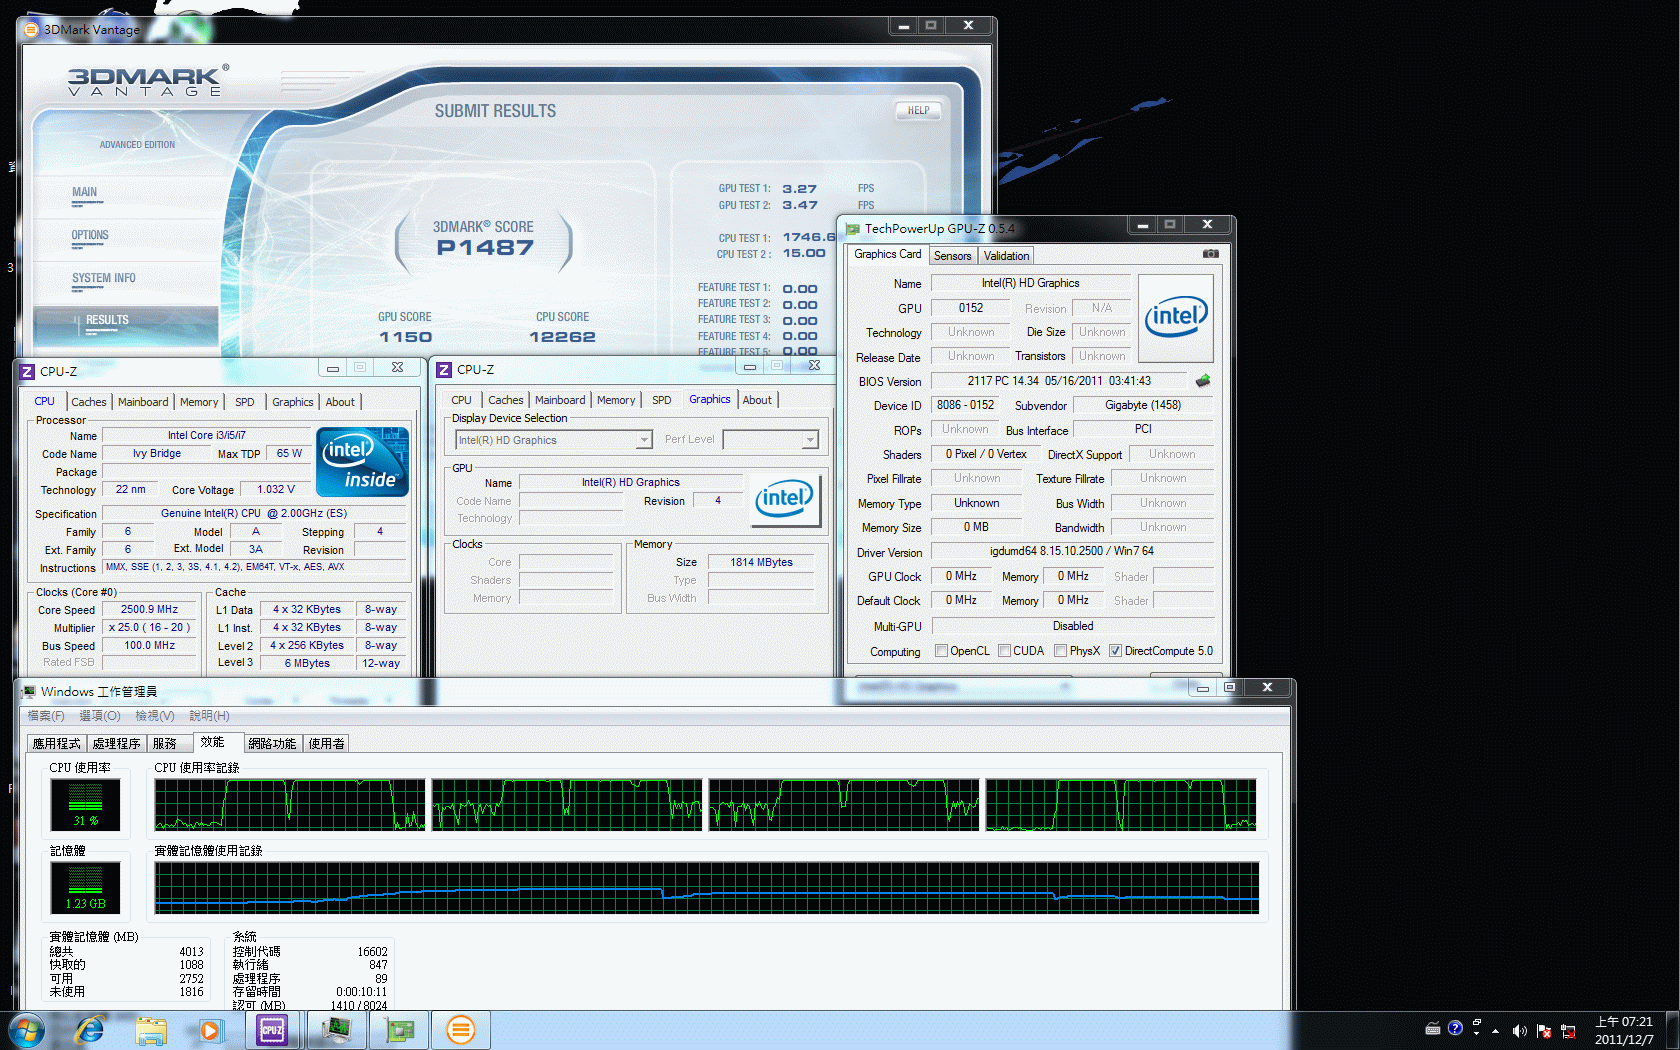Open the volume speaker tray icon
The width and height of the screenshot is (1680, 1050).
tap(1519, 1031)
